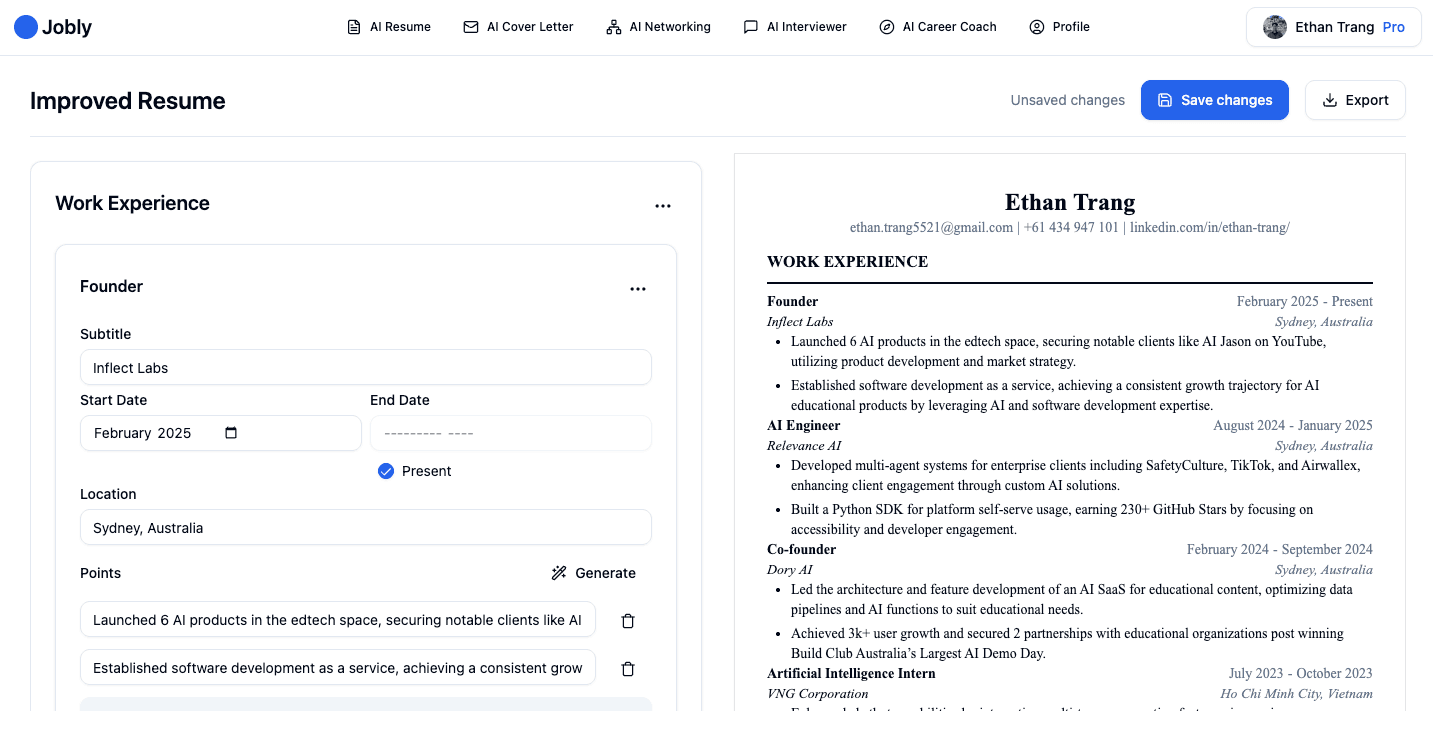
Task: Click the AI Career Coach compass icon
Action: (886, 26)
